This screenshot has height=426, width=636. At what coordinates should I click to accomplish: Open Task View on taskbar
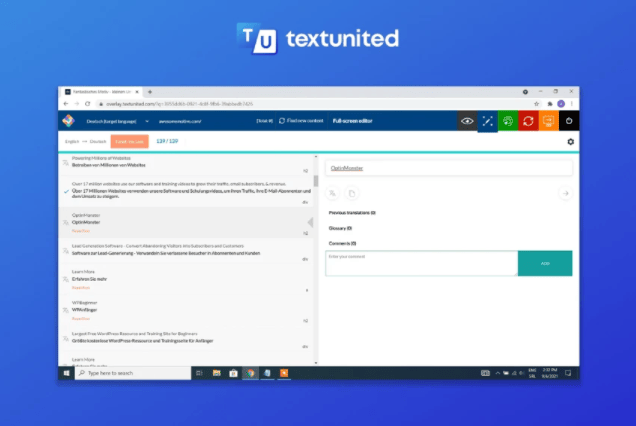click(x=199, y=373)
